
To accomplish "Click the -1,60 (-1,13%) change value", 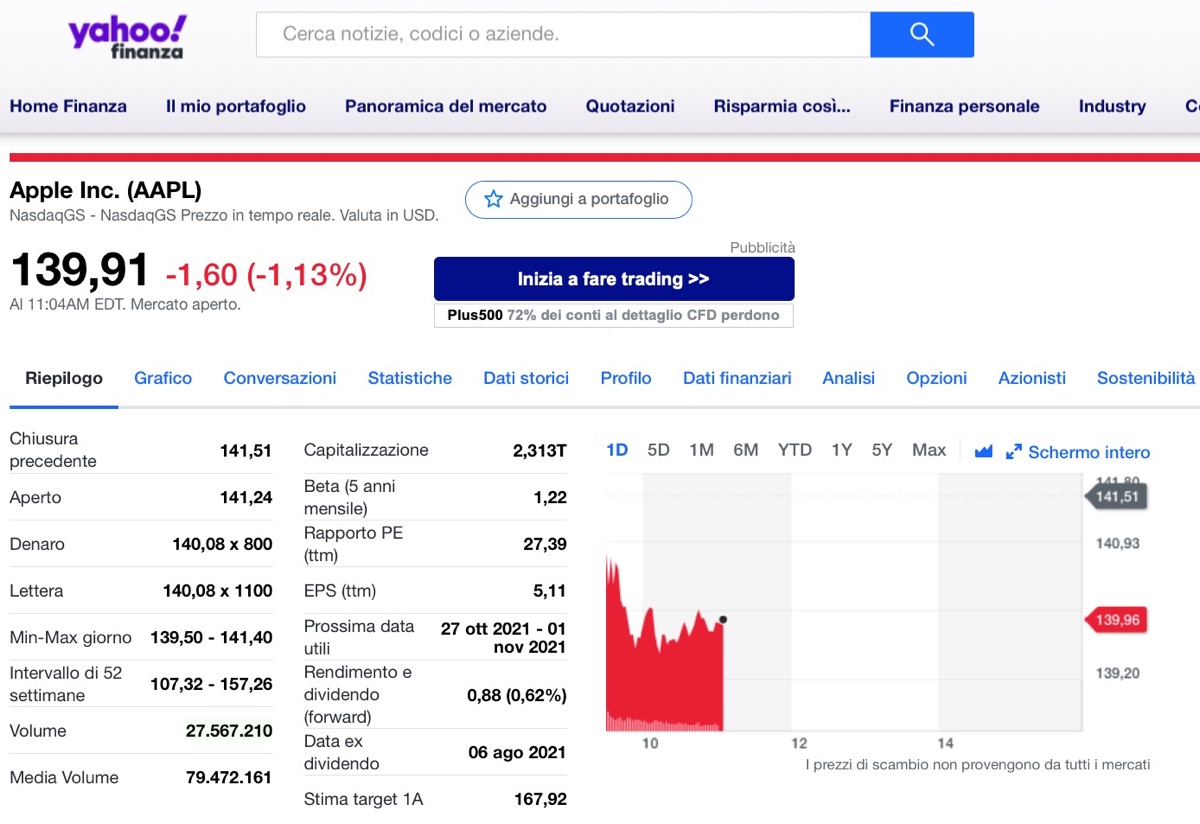I will 266,275.
